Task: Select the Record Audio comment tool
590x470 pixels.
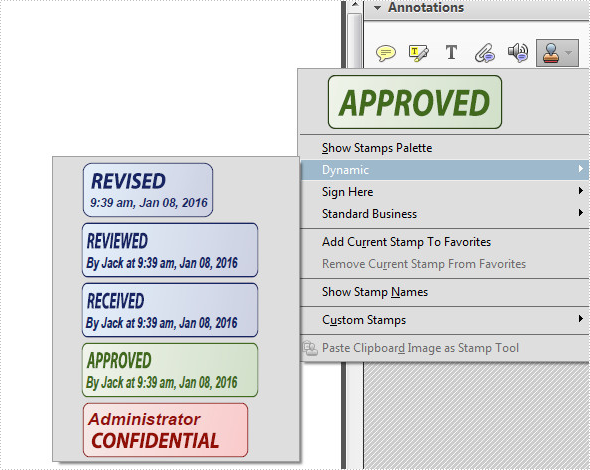Action: point(518,53)
